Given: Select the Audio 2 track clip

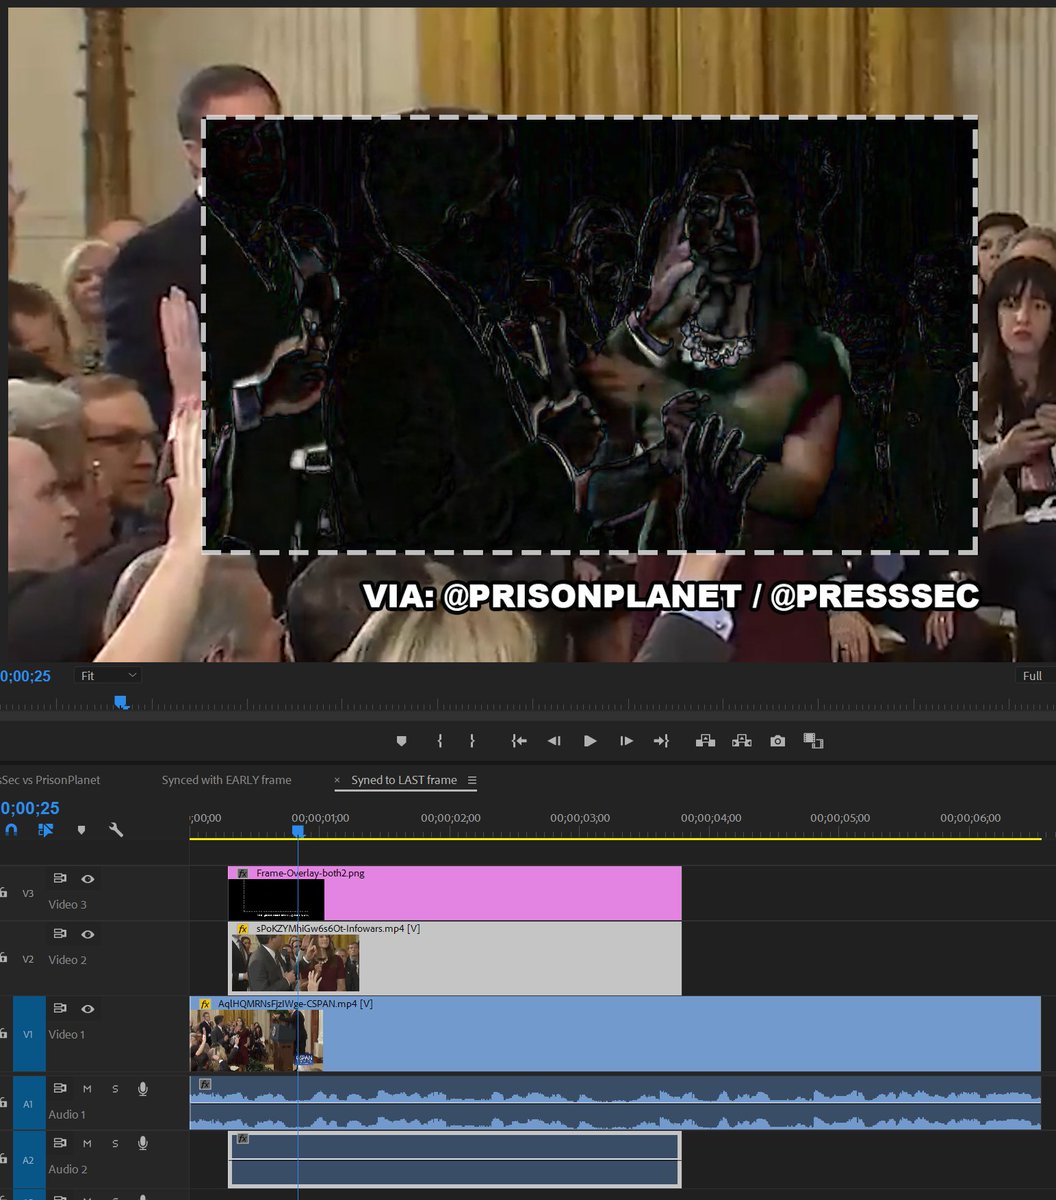Looking at the screenshot, I should pyautogui.click(x=455, y=1160).
